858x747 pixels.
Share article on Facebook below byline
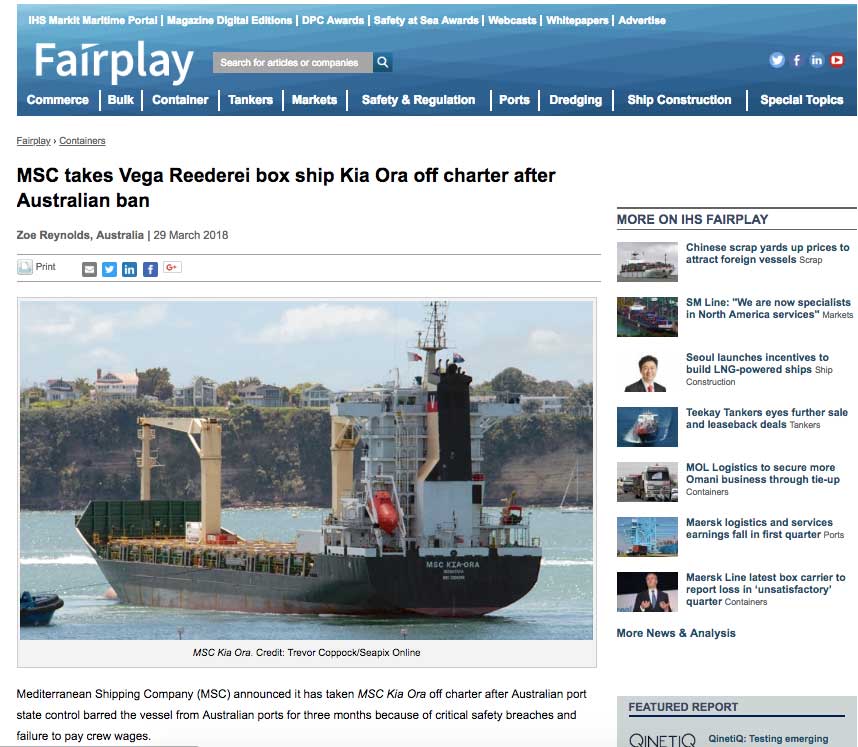pyautogui.click(x=150, y=269)
